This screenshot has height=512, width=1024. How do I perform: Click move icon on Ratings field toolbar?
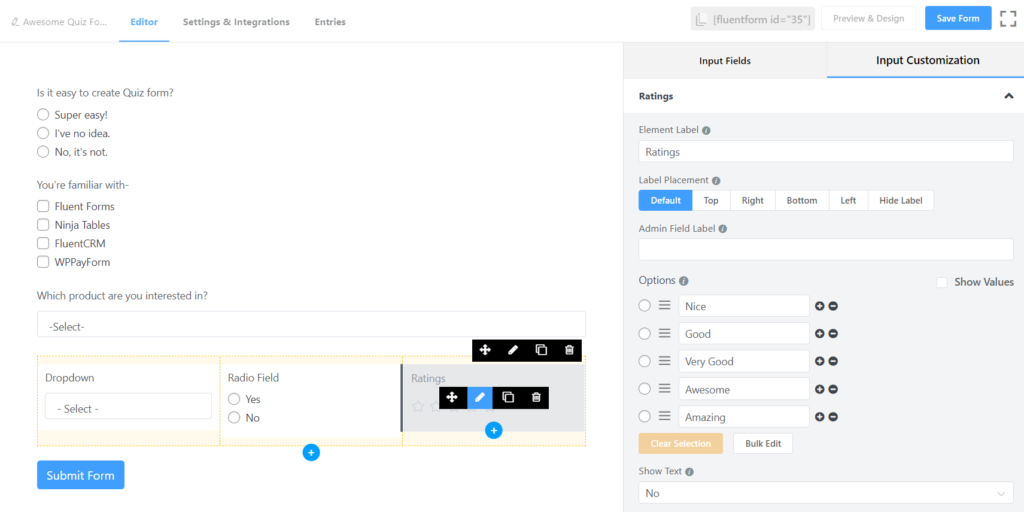(452, 397)
